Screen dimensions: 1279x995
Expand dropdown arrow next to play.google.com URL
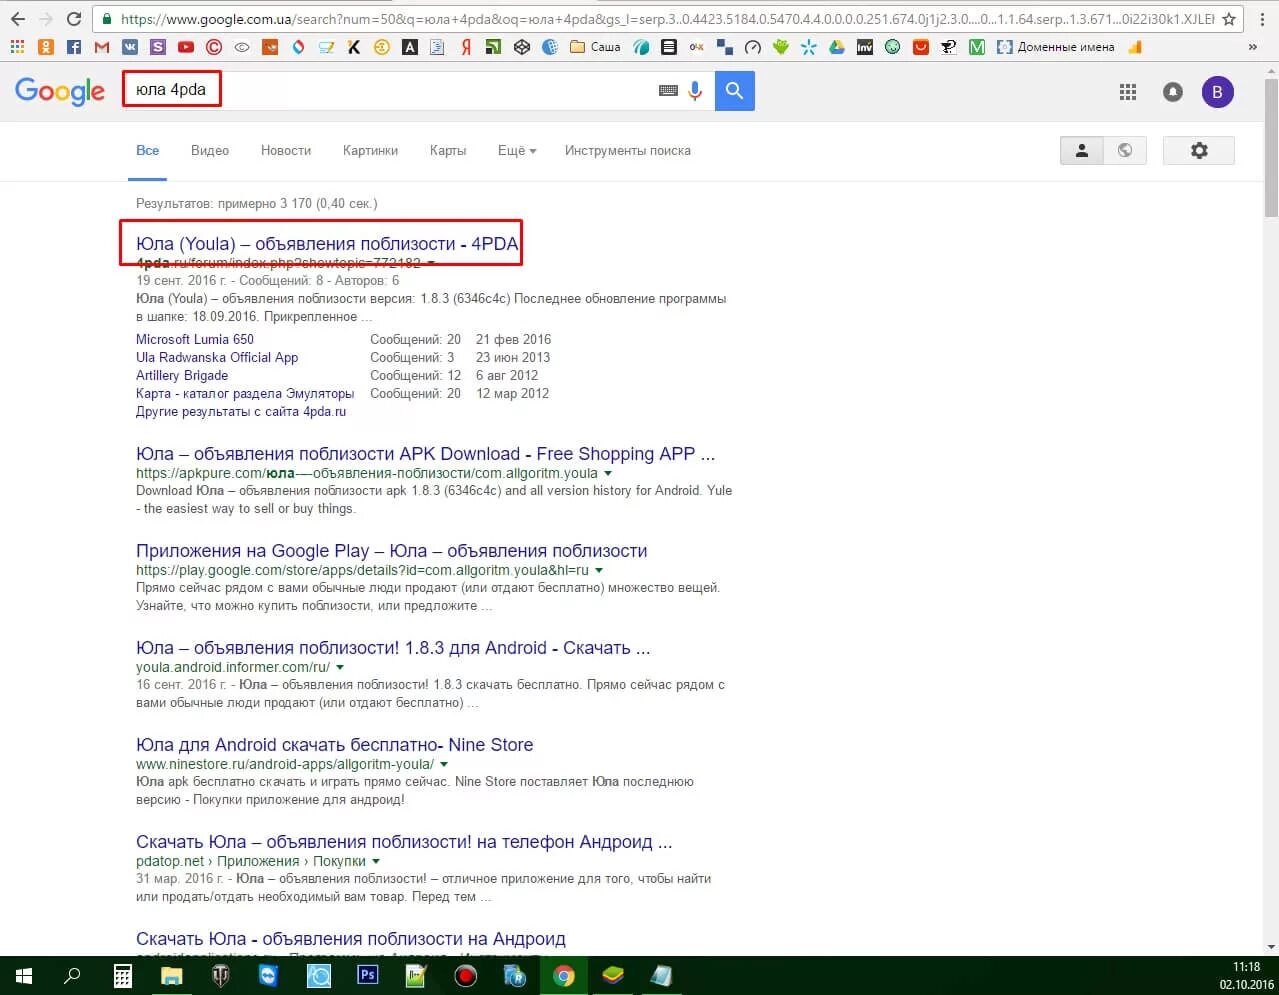pyautogui.click(x=599, y=570)
